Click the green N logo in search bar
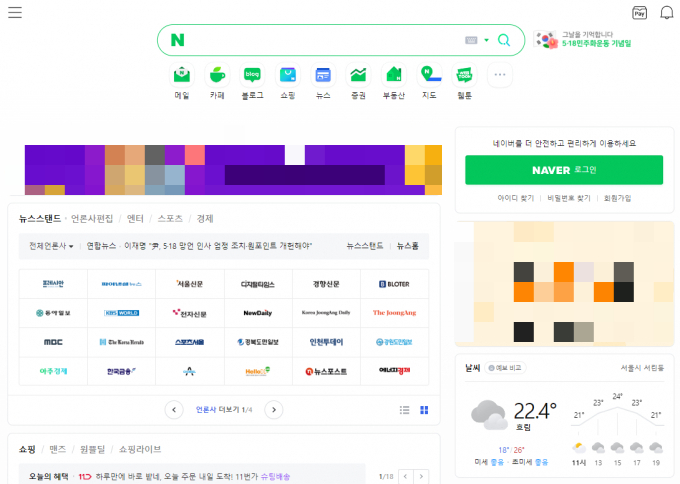Viewport: 680px width, 484px height. tap(177, 40)
